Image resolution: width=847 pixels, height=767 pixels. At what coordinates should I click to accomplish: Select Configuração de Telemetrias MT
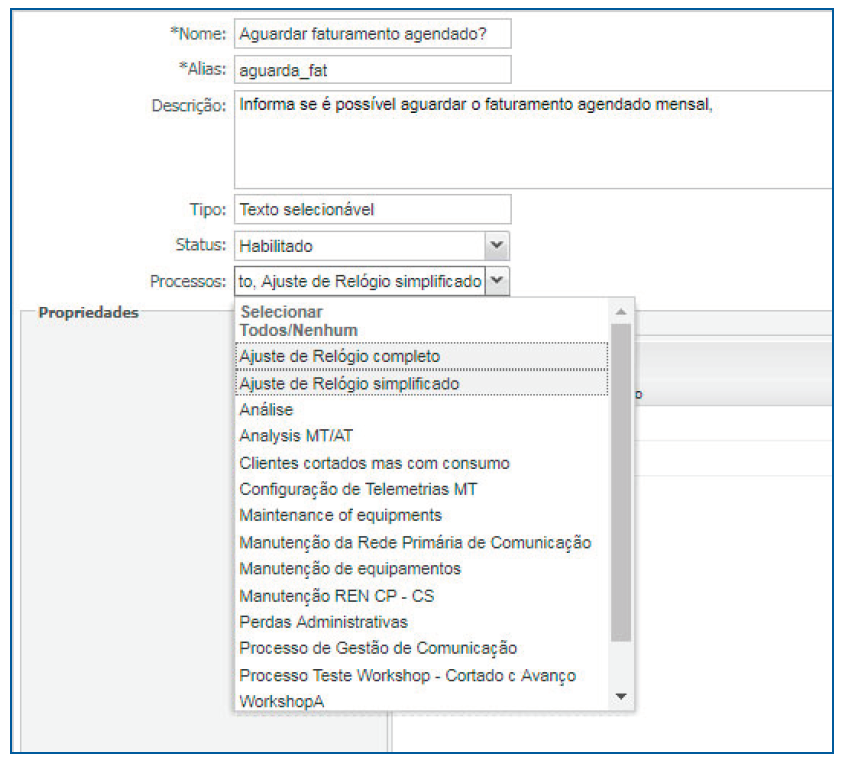358,489
